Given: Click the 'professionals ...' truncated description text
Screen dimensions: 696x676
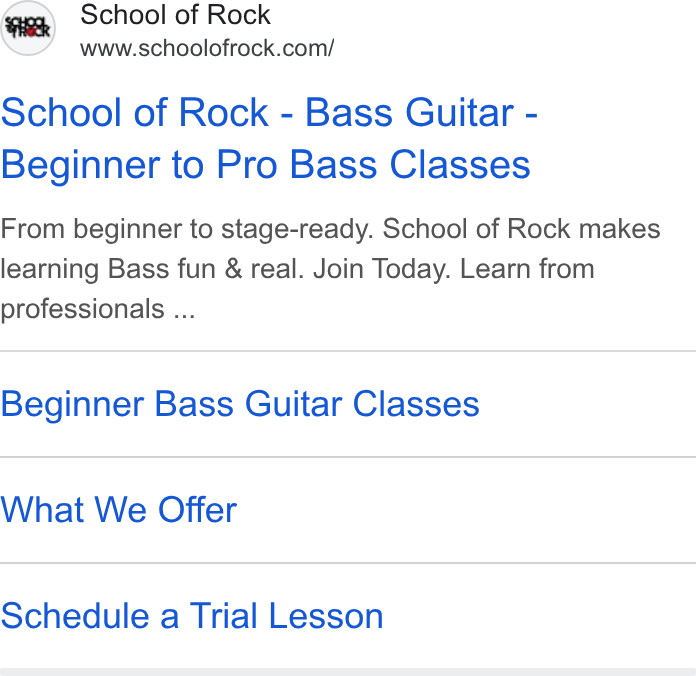Looking at the screenshot, I should pyautogui.click(x=98, y=309).
